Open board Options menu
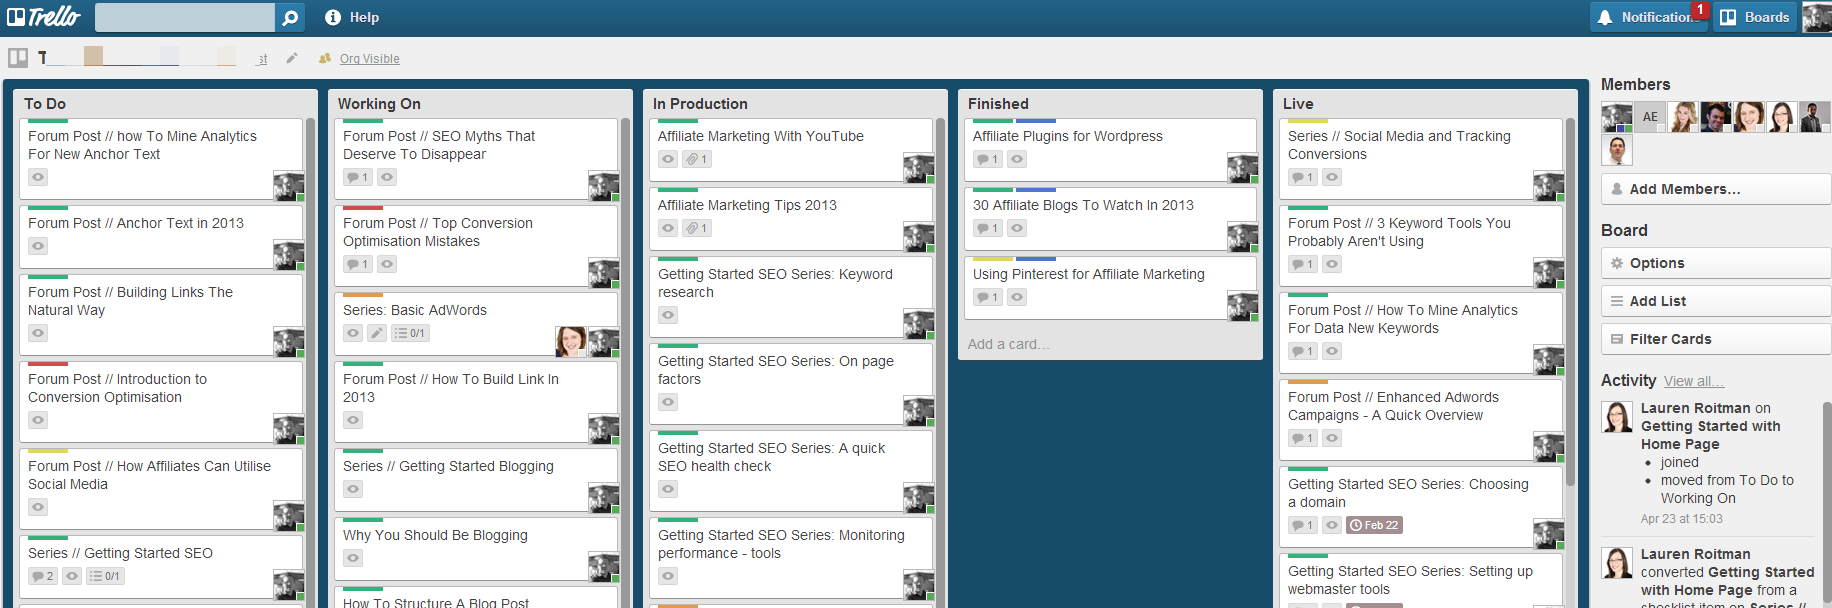The height and width of the screenshot is (608, 1832). point(1714,263)
